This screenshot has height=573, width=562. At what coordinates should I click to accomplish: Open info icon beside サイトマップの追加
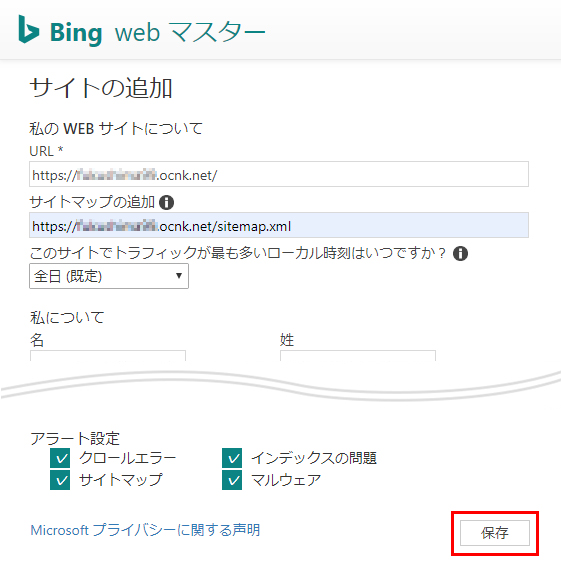pos(166,202)
